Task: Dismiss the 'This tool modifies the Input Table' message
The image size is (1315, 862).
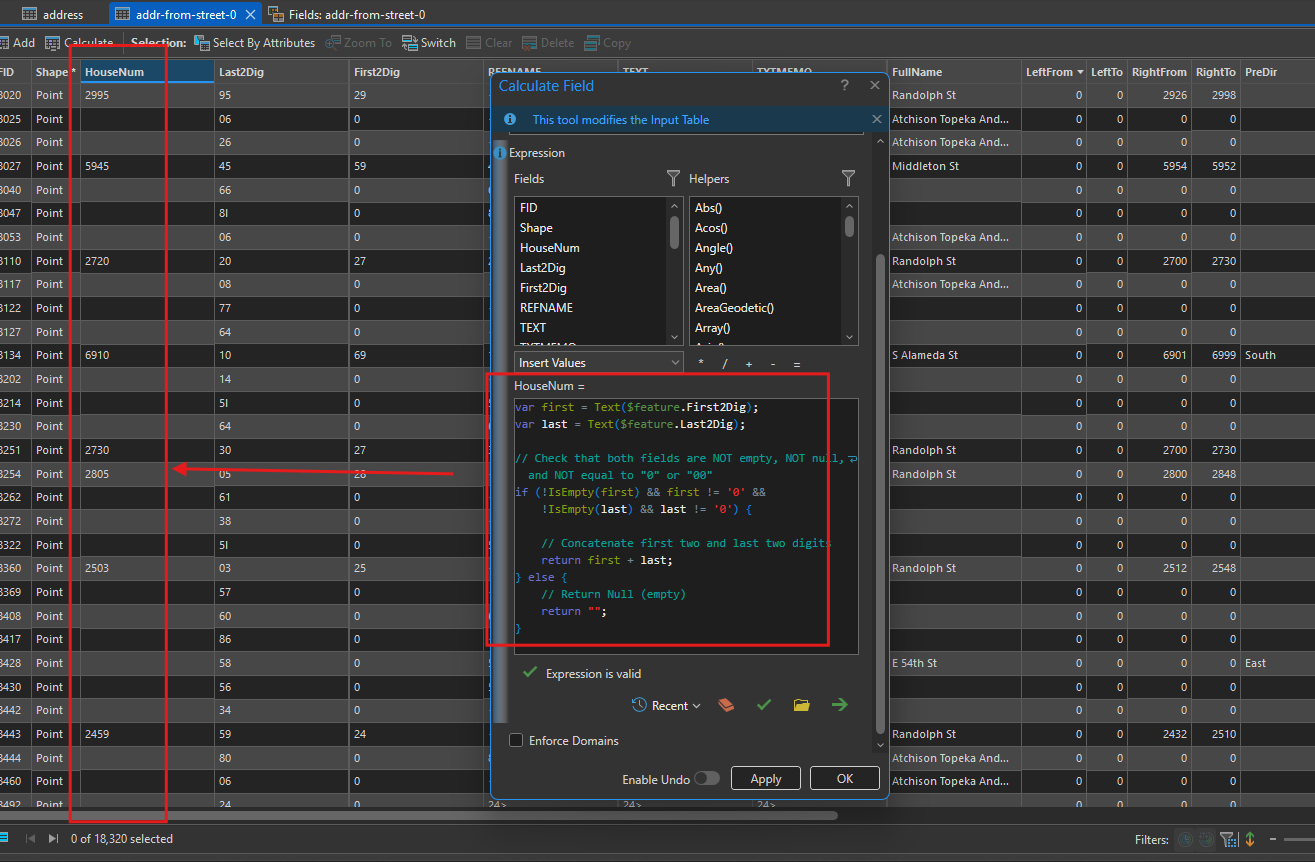Action: click(877, 119)
